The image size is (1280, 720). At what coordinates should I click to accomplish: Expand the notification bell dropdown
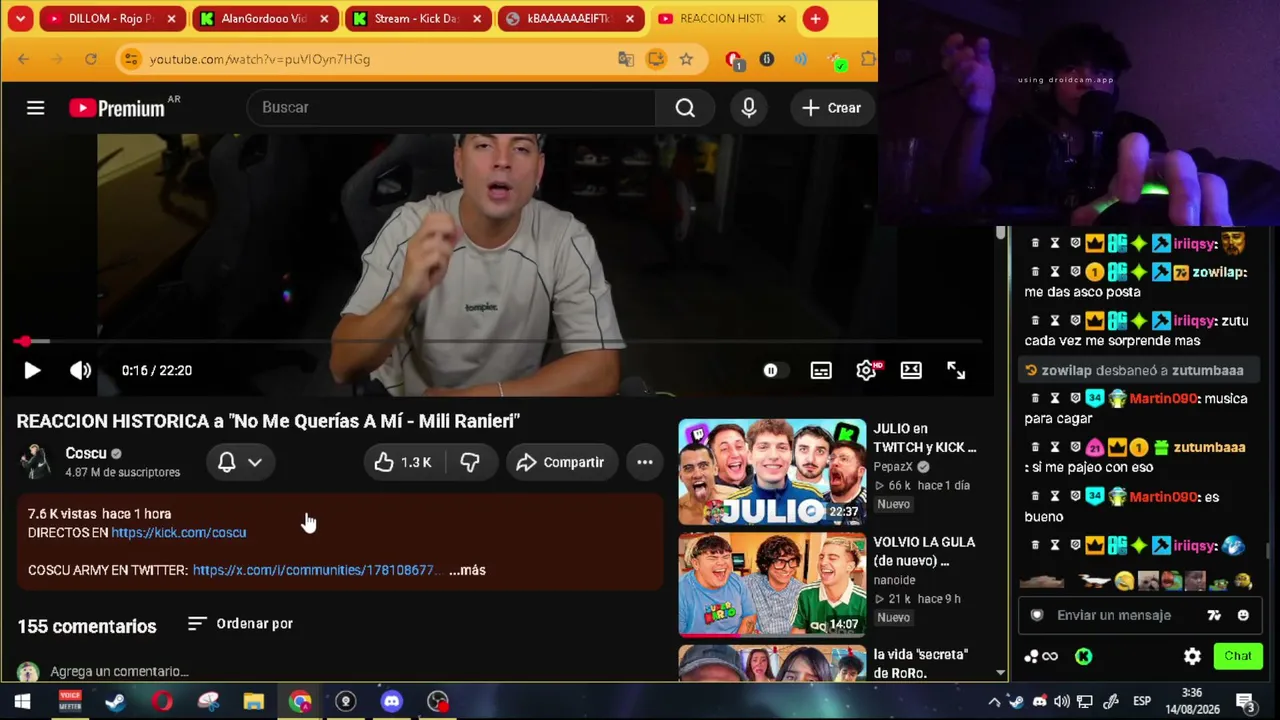(240, 462)
